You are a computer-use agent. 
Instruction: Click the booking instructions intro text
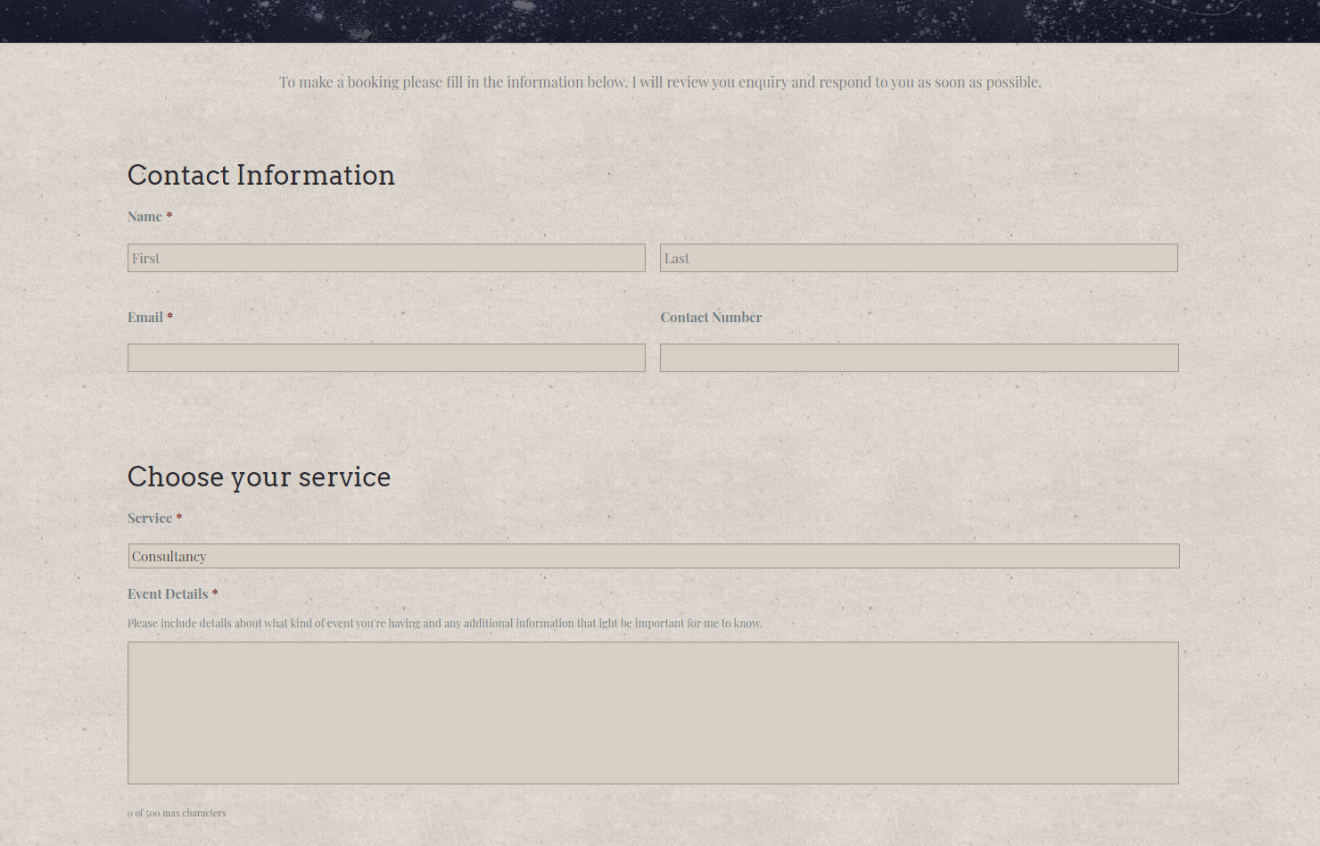click(660, 82)
